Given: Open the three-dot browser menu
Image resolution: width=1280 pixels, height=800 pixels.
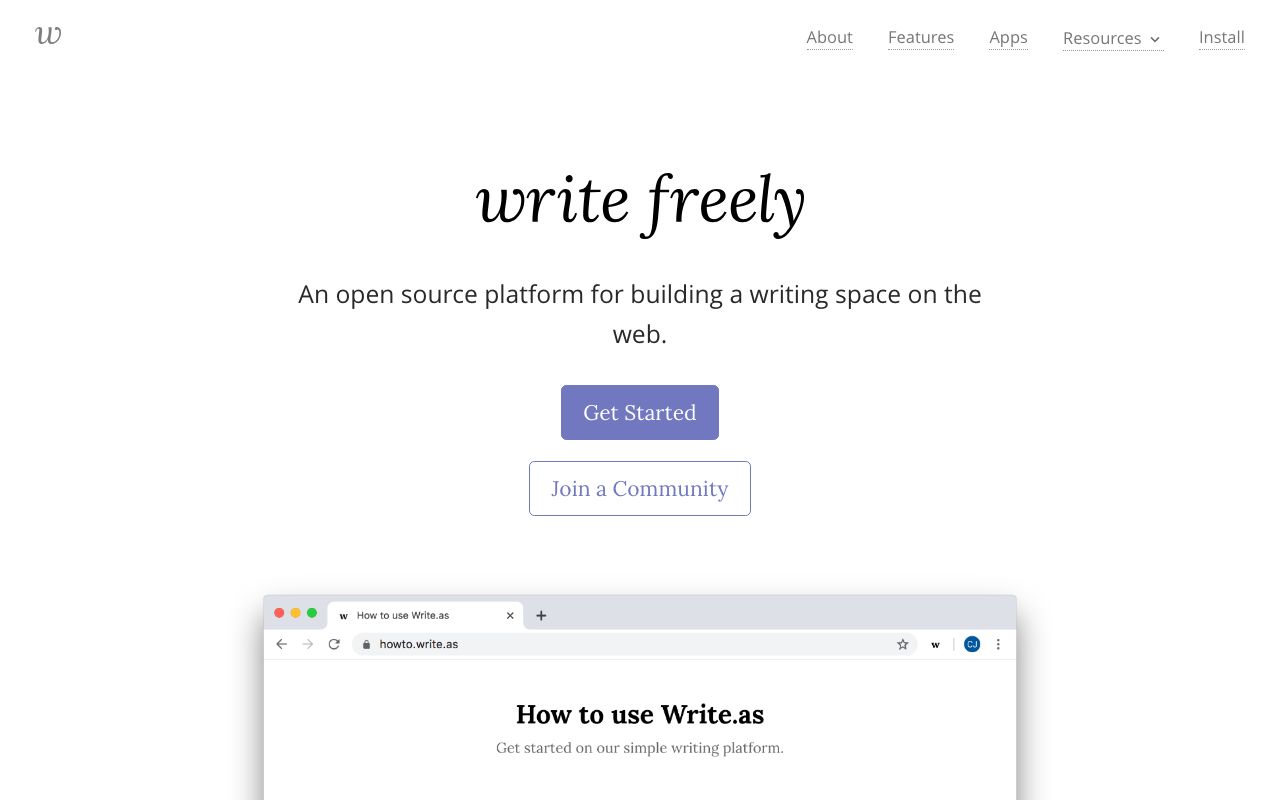Looking at the screenshot, I should coord(998,644).
